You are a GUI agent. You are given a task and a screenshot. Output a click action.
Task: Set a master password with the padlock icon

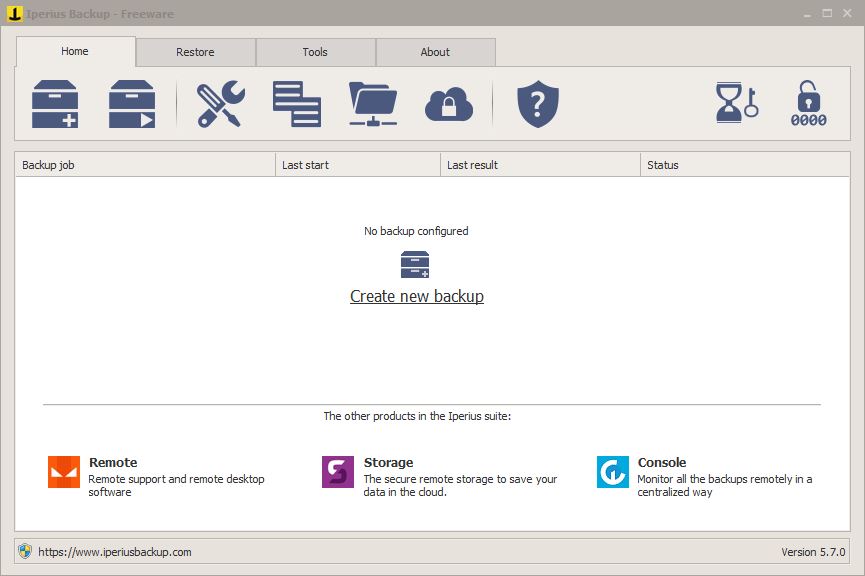[808, 102]
